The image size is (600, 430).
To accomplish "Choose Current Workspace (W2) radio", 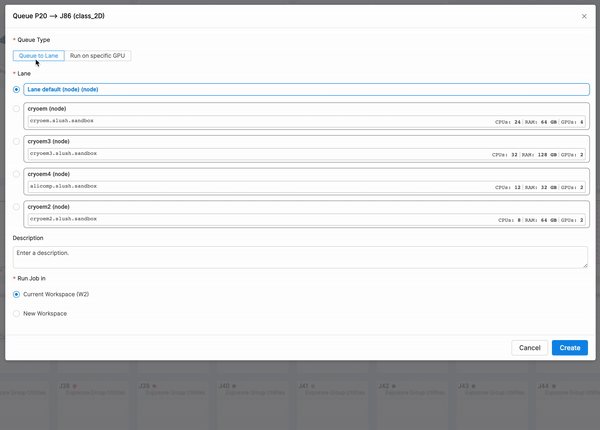I will [x=16, y=294].
